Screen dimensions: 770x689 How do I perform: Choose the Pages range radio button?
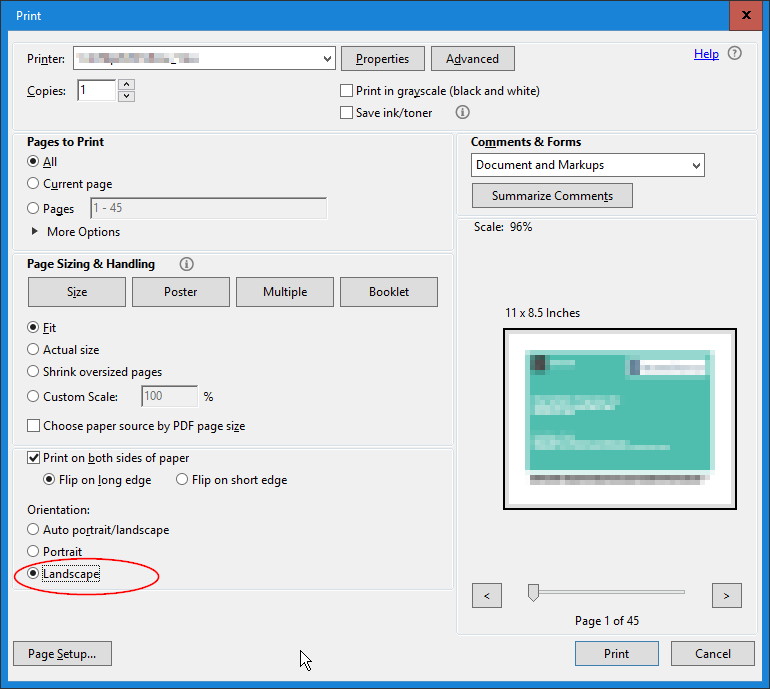point(33,208)
